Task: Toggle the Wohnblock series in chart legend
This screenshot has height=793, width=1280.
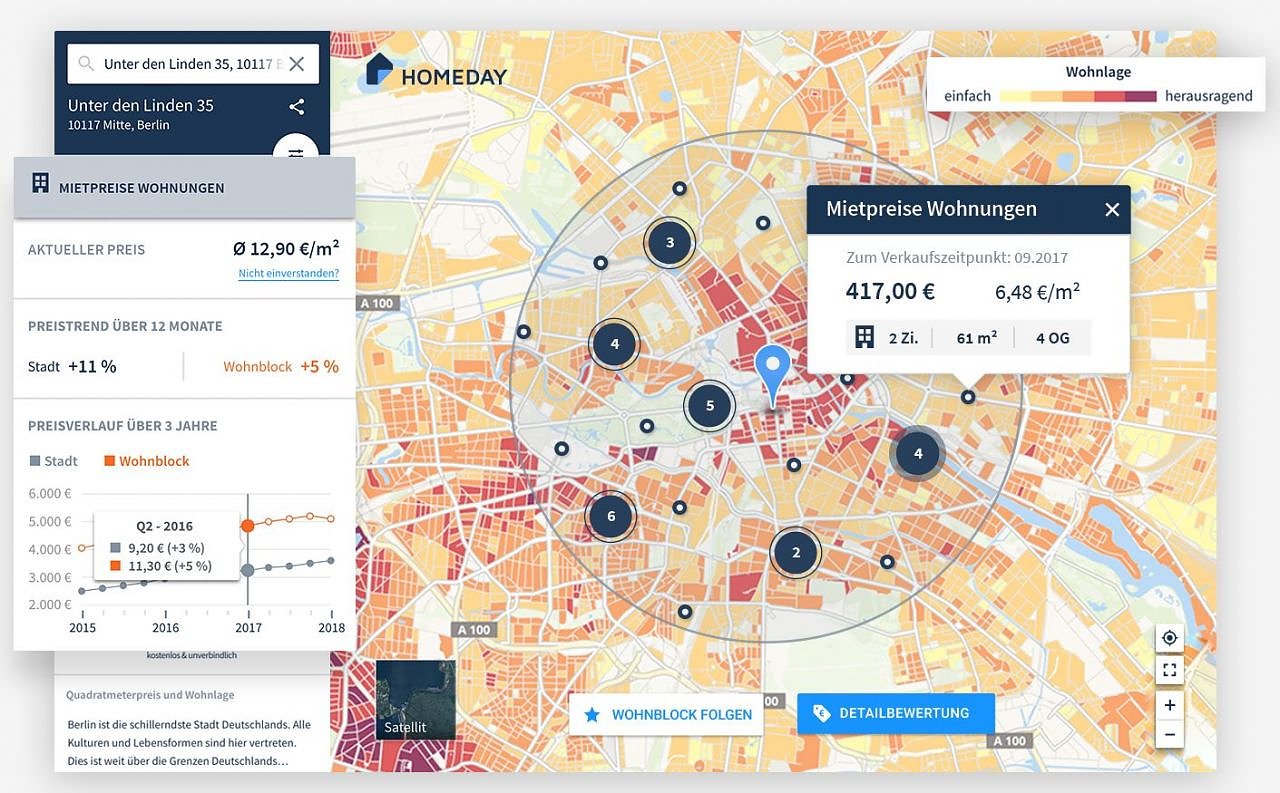Action: tap(146, 461)
